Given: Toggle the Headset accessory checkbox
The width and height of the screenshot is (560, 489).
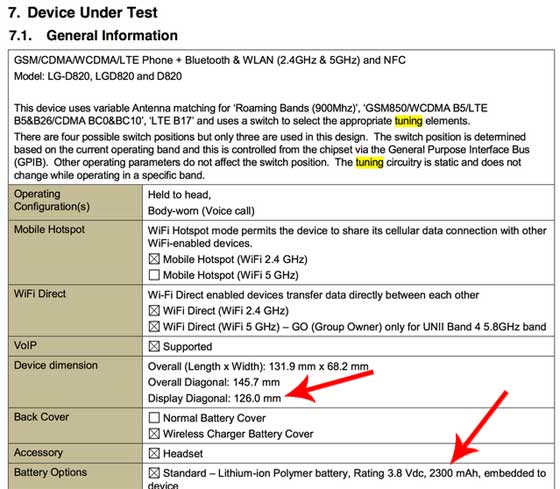Looking at the screenshot, I should [x=154, y=453].
